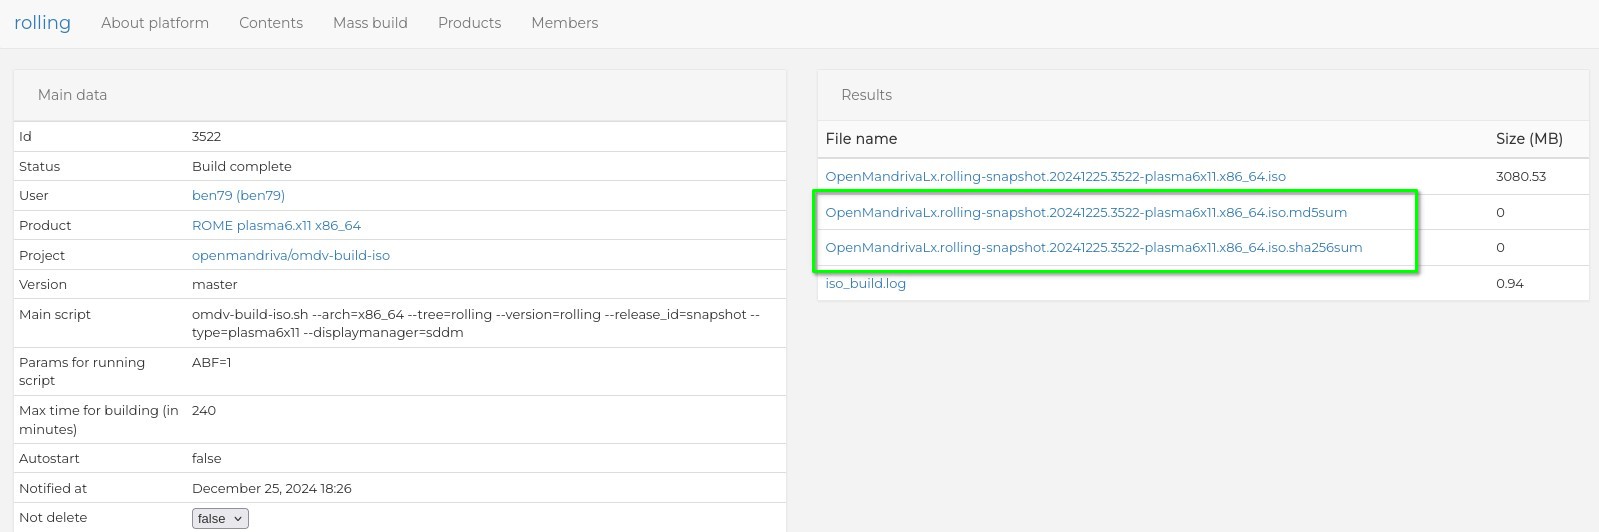Select the 0.94 size value

tap(1510, 283)
